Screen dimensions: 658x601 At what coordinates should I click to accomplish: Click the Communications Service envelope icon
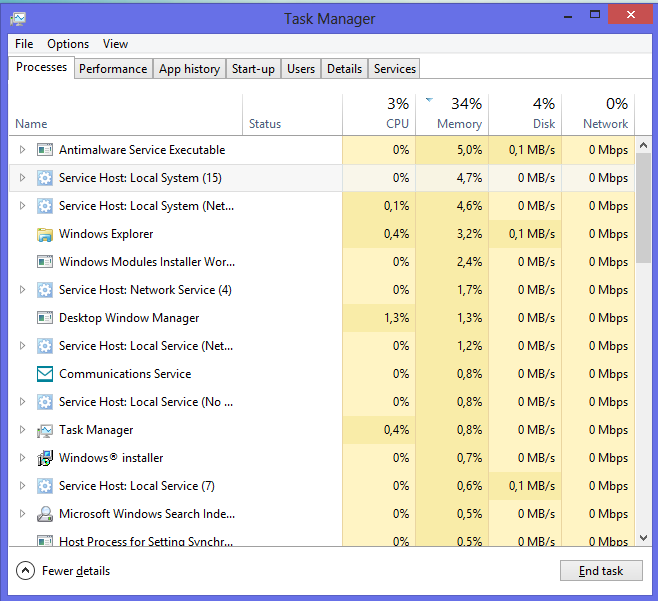click(x=44, y=374)
